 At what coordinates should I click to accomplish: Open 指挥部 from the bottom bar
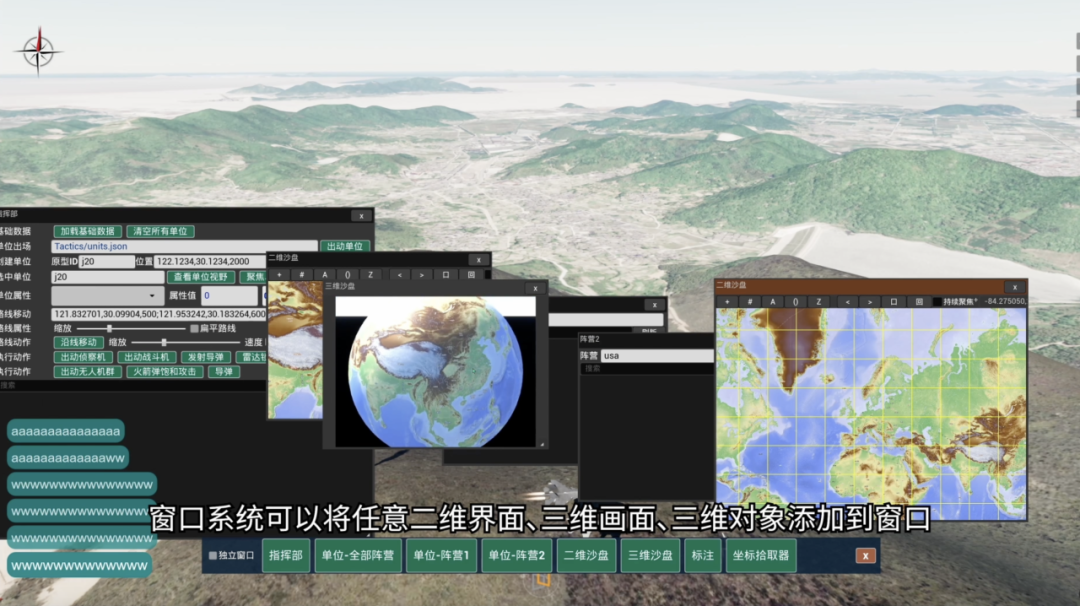coord(286,555)
